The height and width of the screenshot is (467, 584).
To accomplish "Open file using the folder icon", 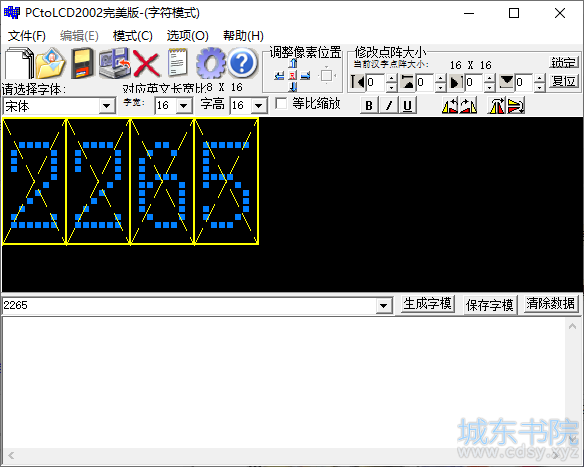I will pyautogui.click(x=51, y=63).
